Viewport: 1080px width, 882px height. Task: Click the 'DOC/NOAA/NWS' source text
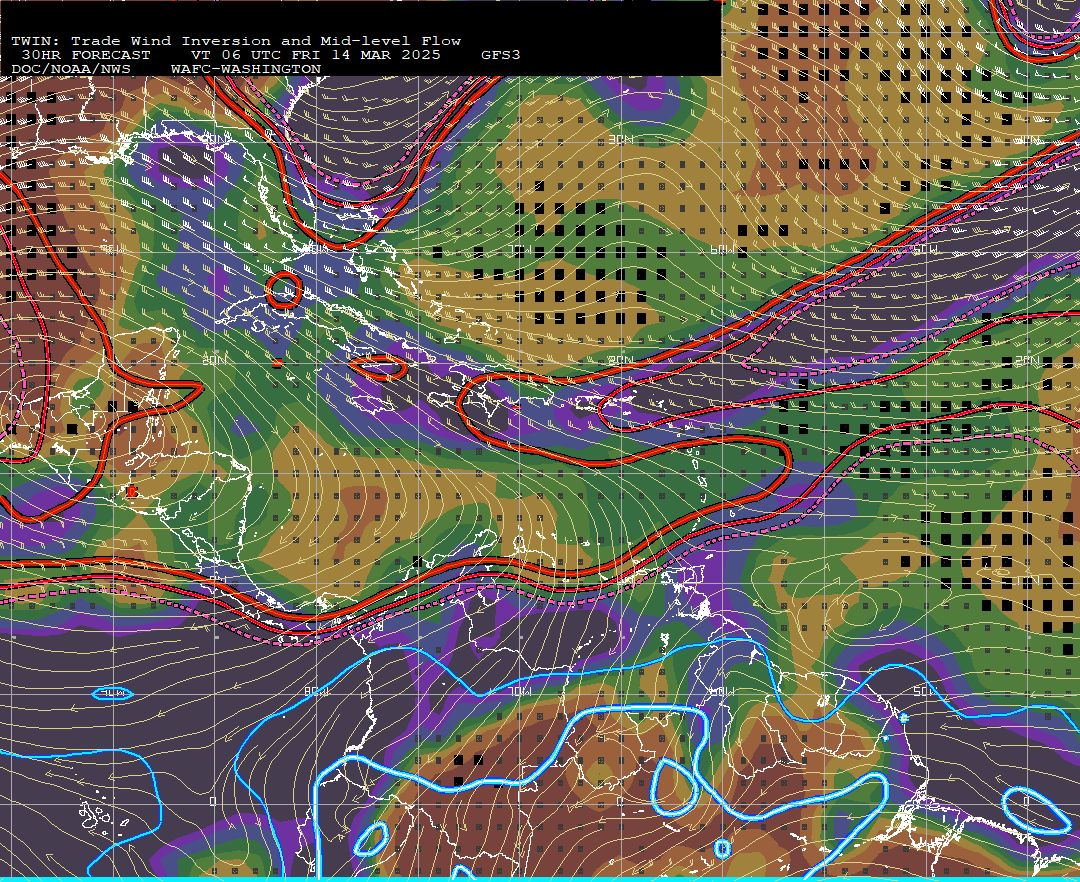point(71,69)
